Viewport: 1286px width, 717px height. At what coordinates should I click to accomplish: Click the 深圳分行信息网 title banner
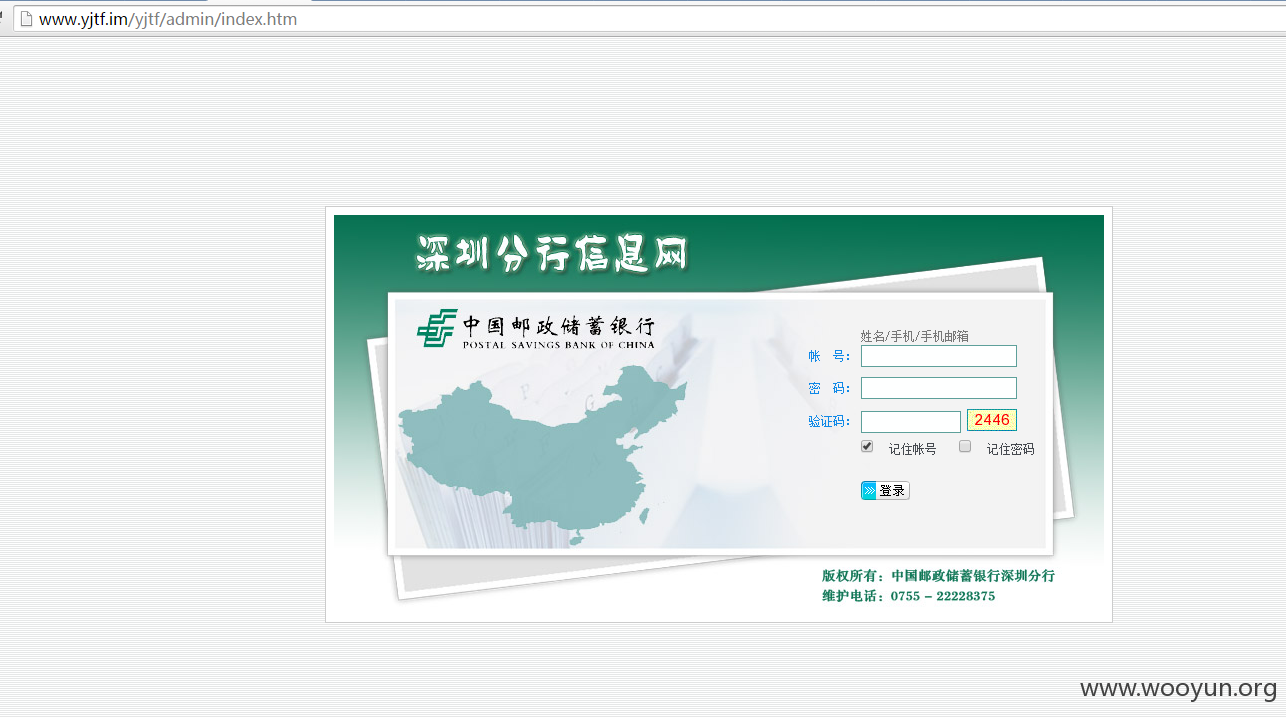[x=552, y=254]
